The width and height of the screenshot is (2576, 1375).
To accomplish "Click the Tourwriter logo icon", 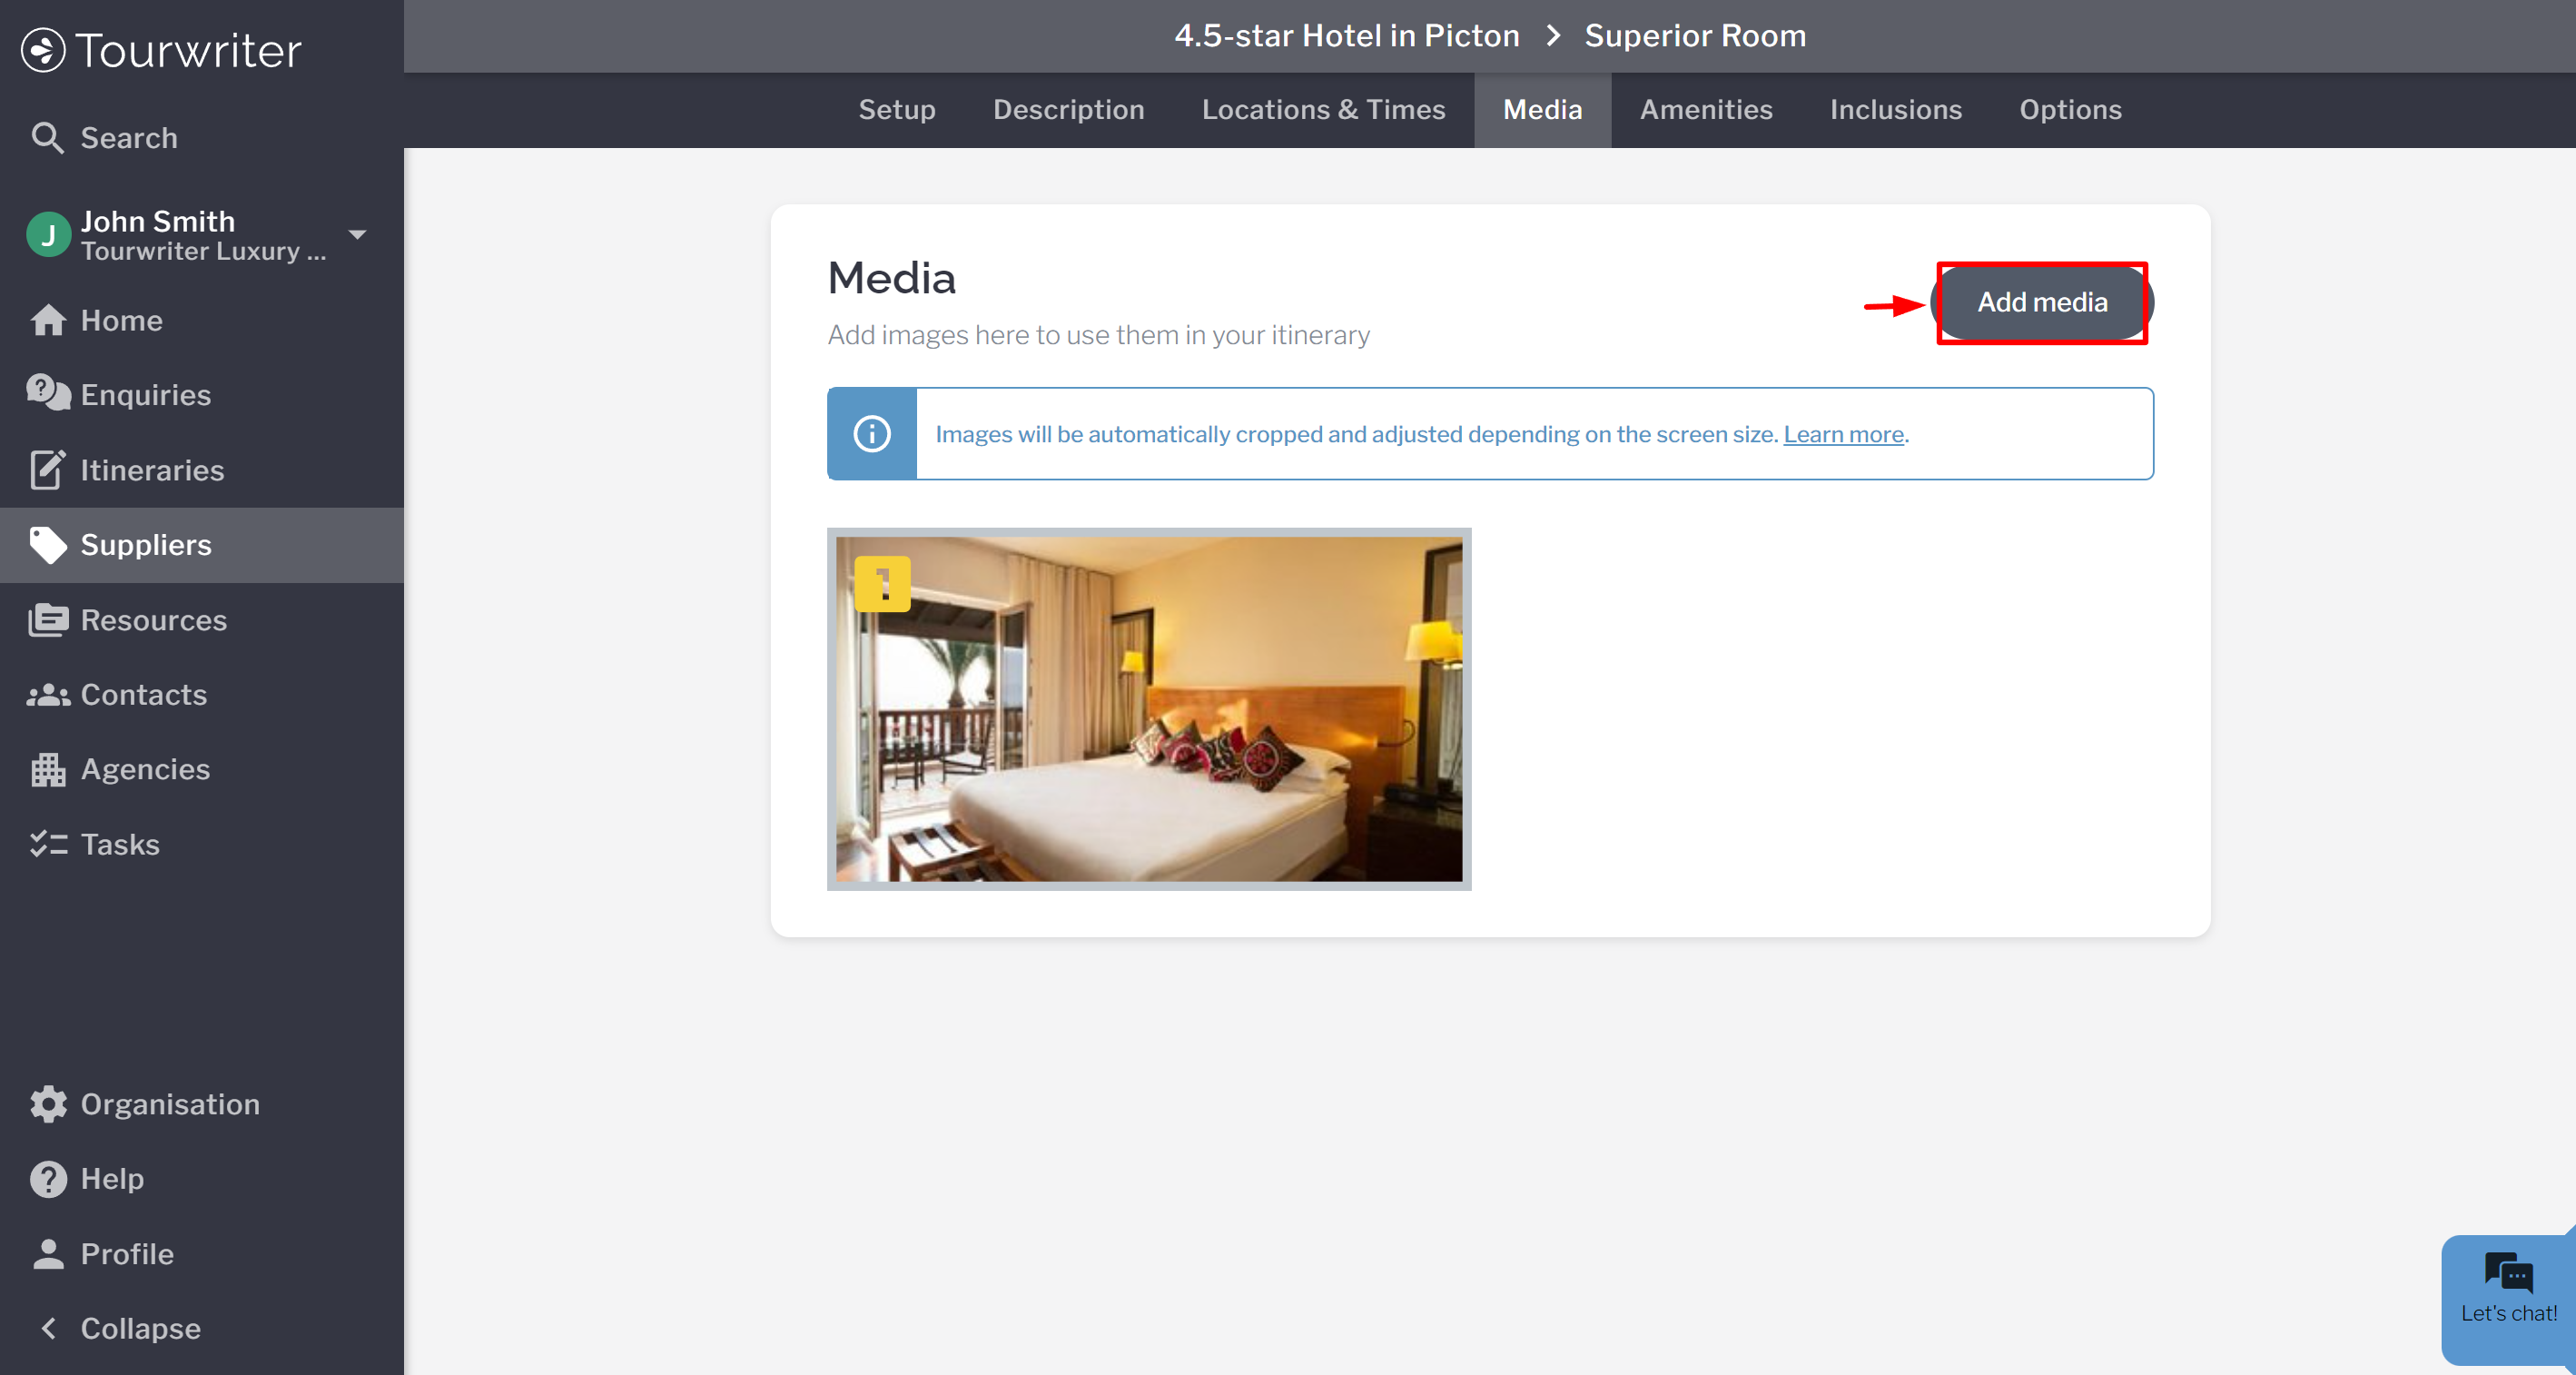I will click(x=43, y=50).
